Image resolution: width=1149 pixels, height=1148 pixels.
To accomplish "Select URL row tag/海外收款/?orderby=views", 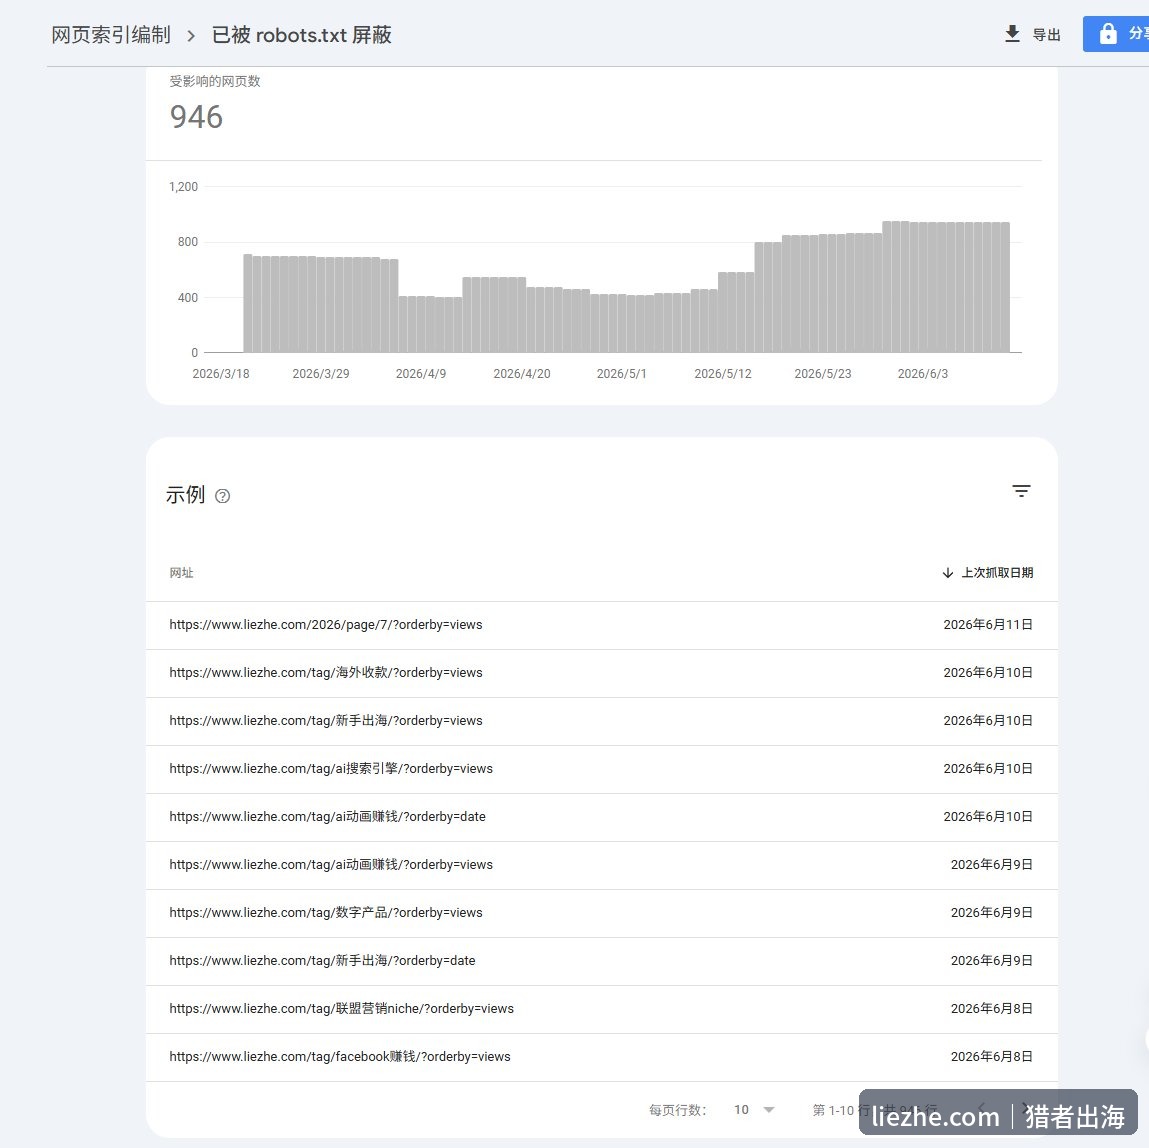I will pos(602,673).
